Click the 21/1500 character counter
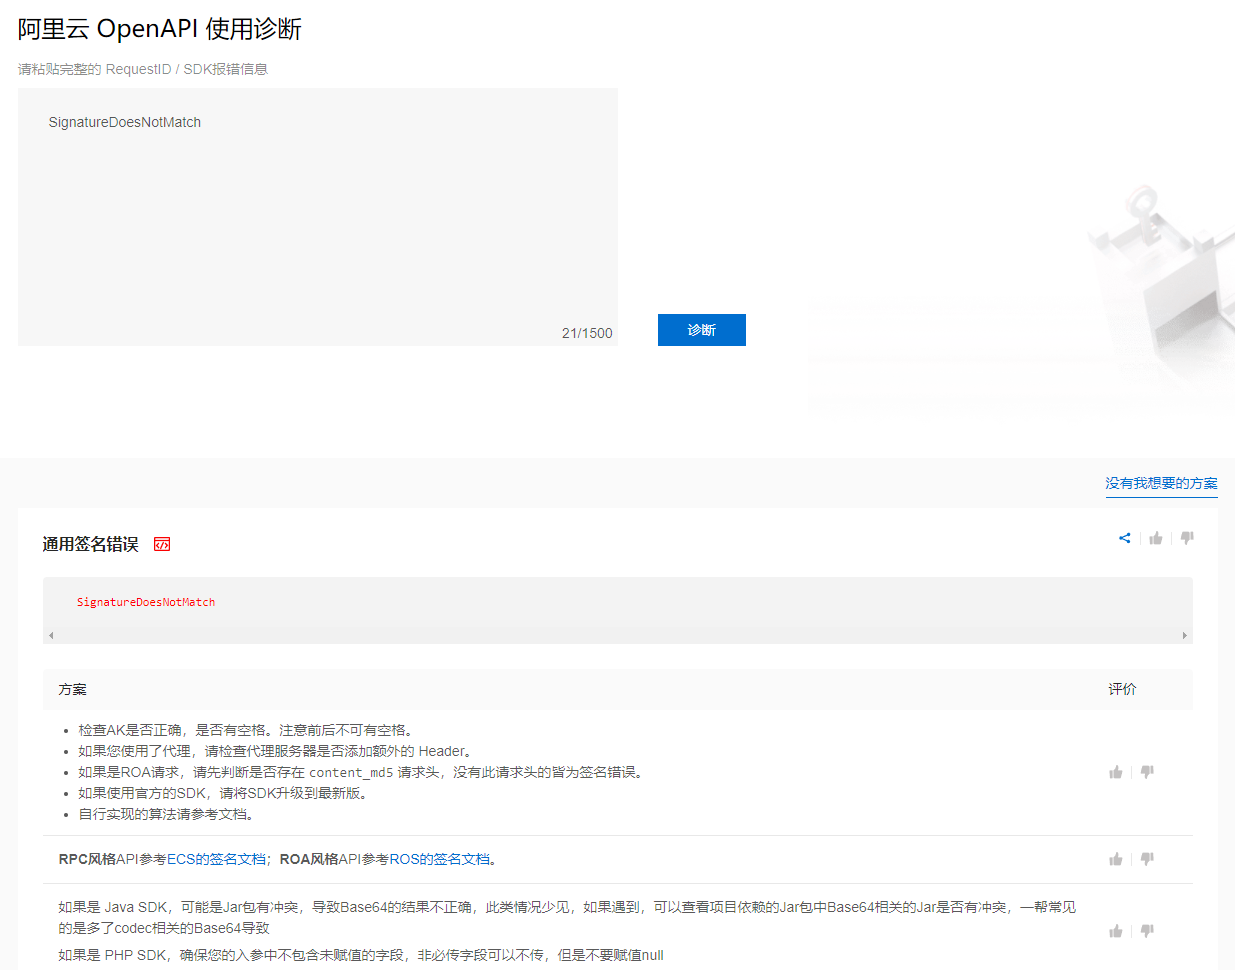Viewport: 1235px width, 970px height. coord(587,333)
